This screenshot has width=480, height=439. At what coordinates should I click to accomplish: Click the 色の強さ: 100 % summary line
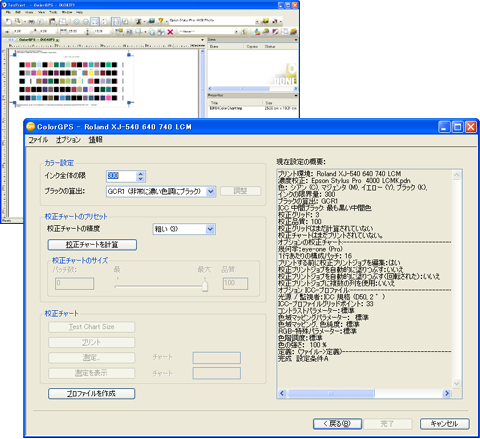pyautogui.click(x=302, y=345)
